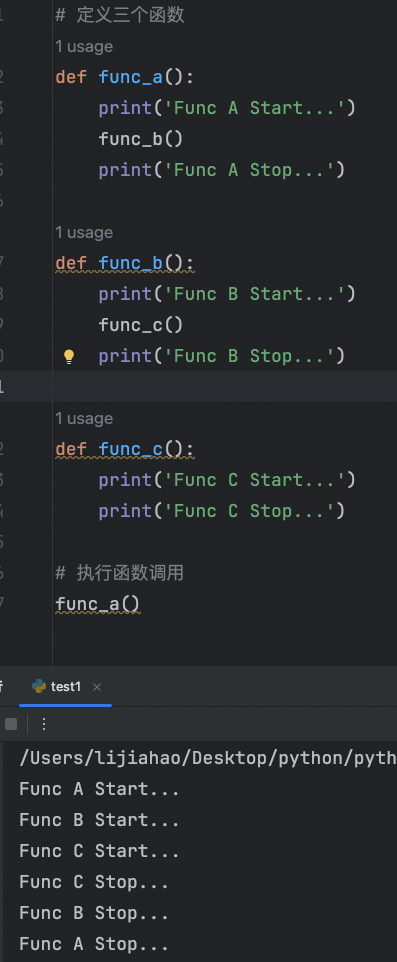Close the test1 run tab
The width and height of the screenshot is (397, 962).
(96, 687)
